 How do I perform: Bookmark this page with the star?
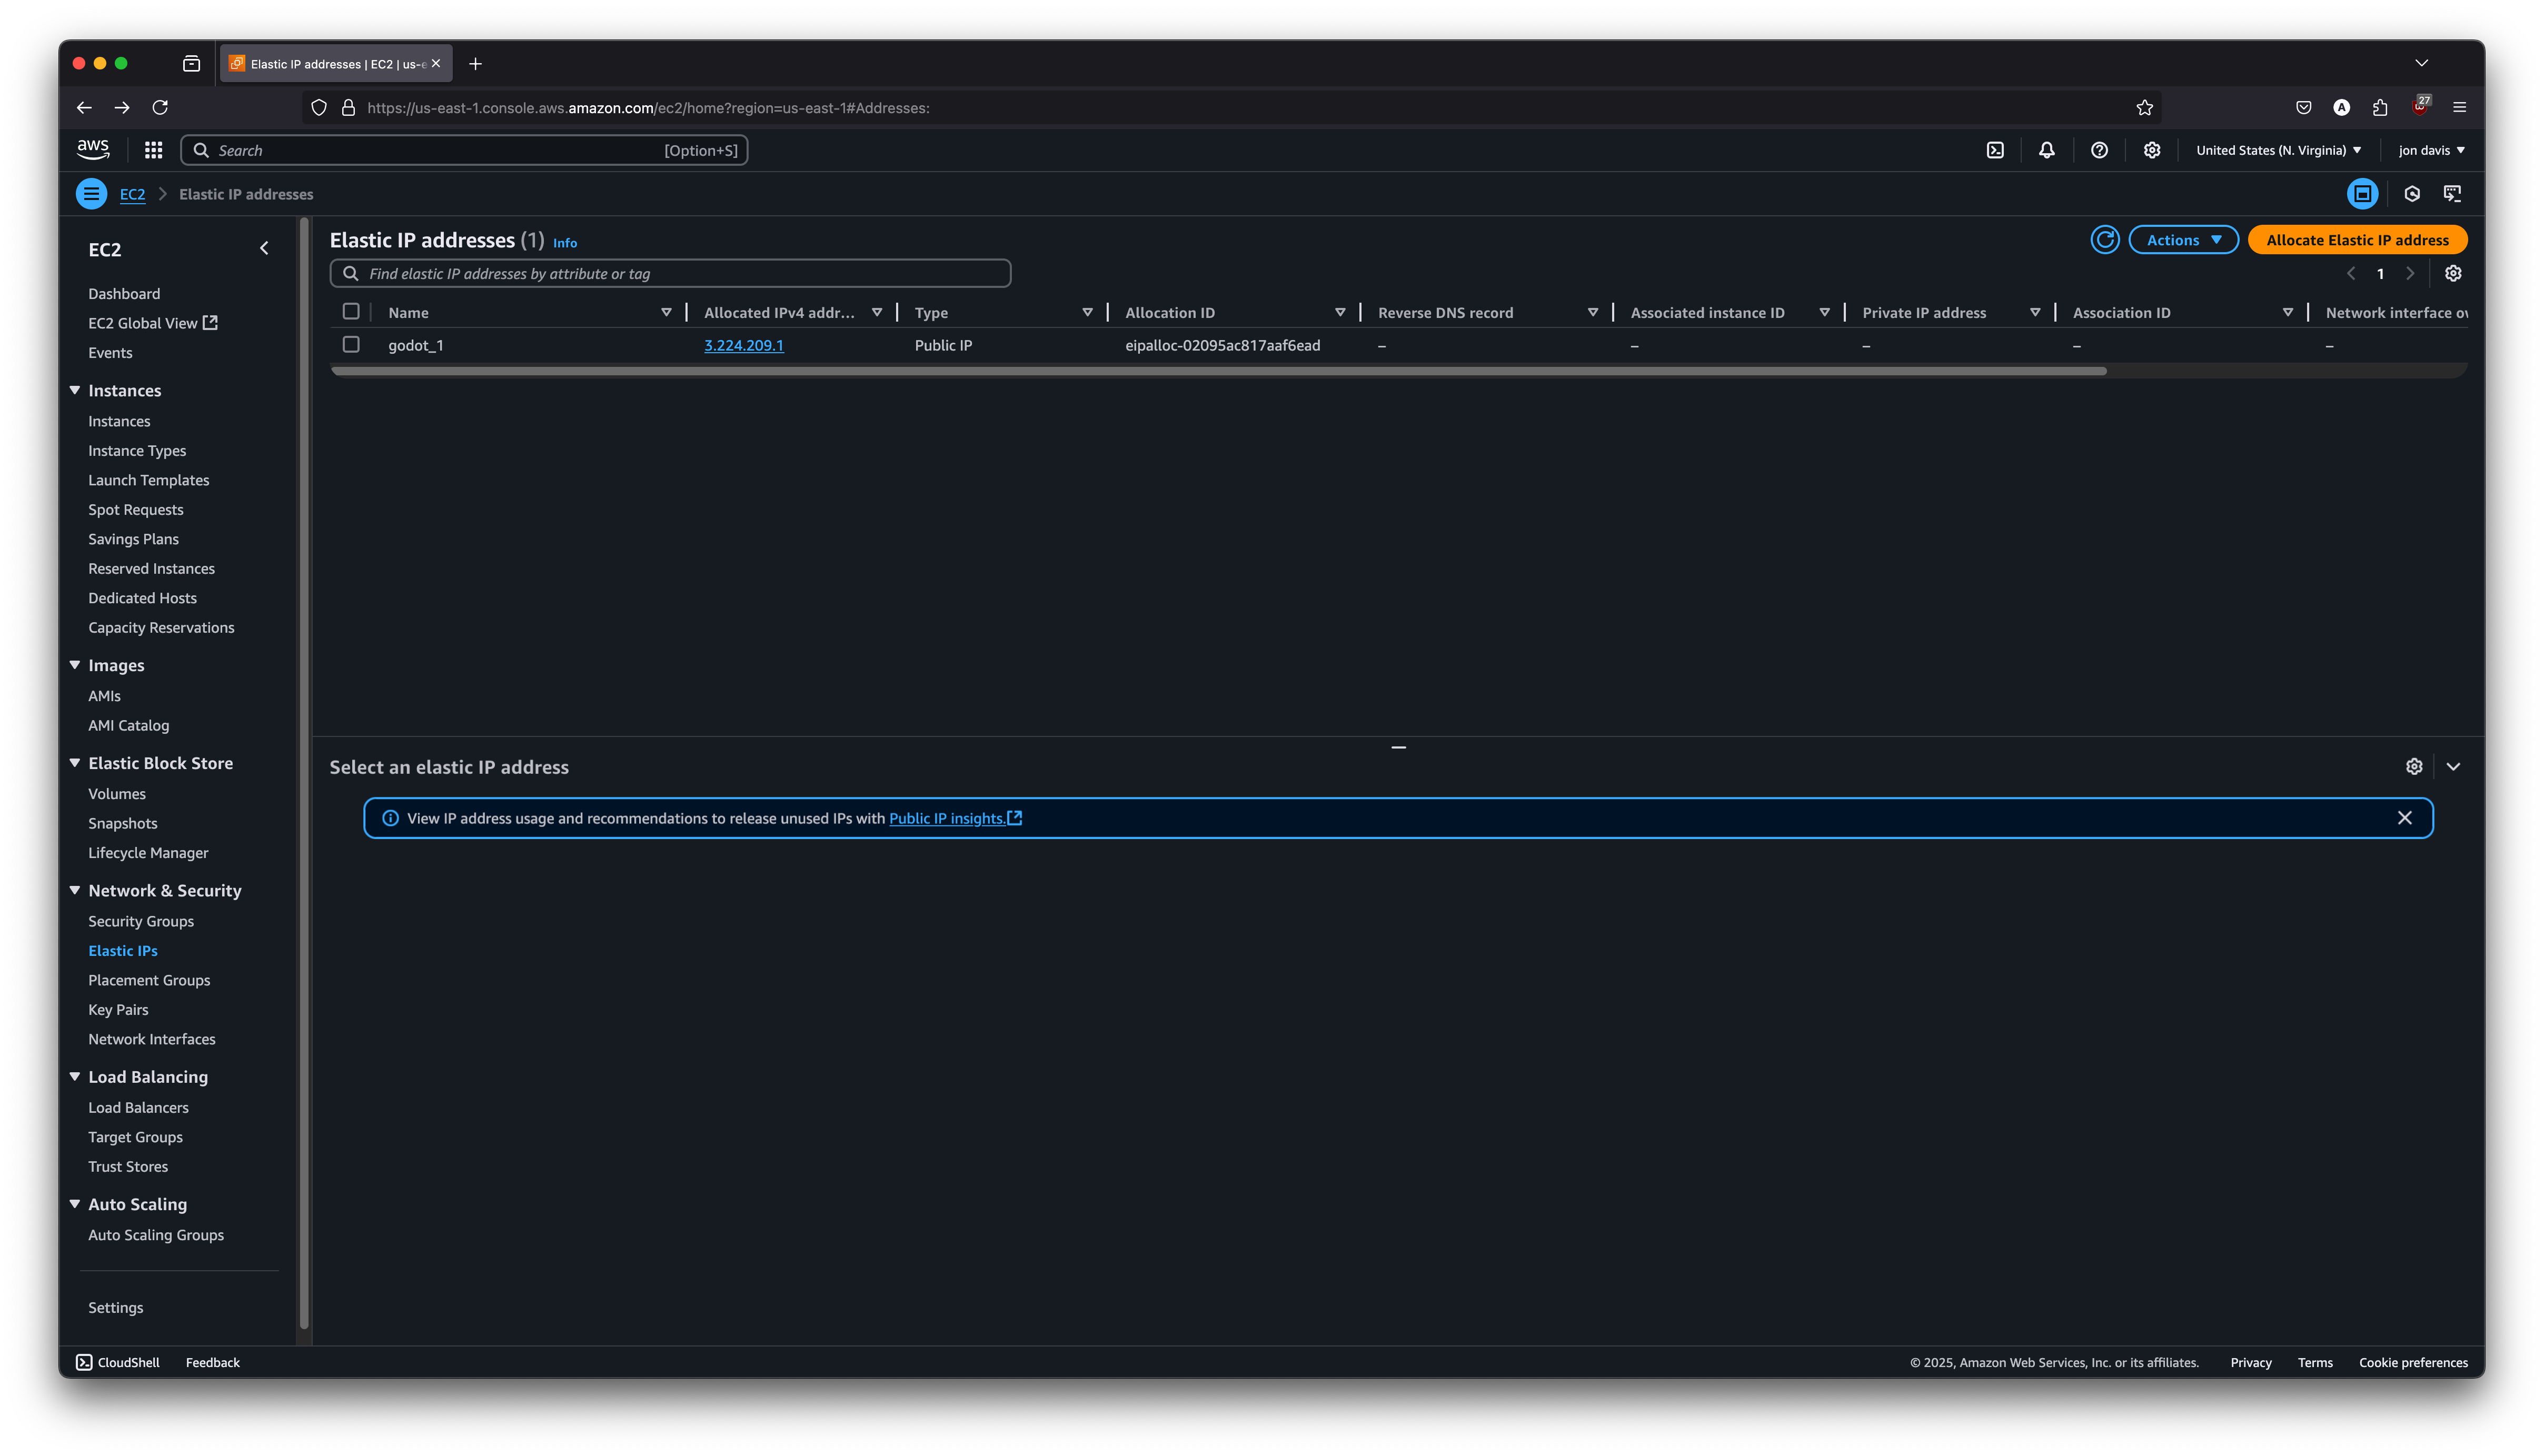tap(2144, 107)
